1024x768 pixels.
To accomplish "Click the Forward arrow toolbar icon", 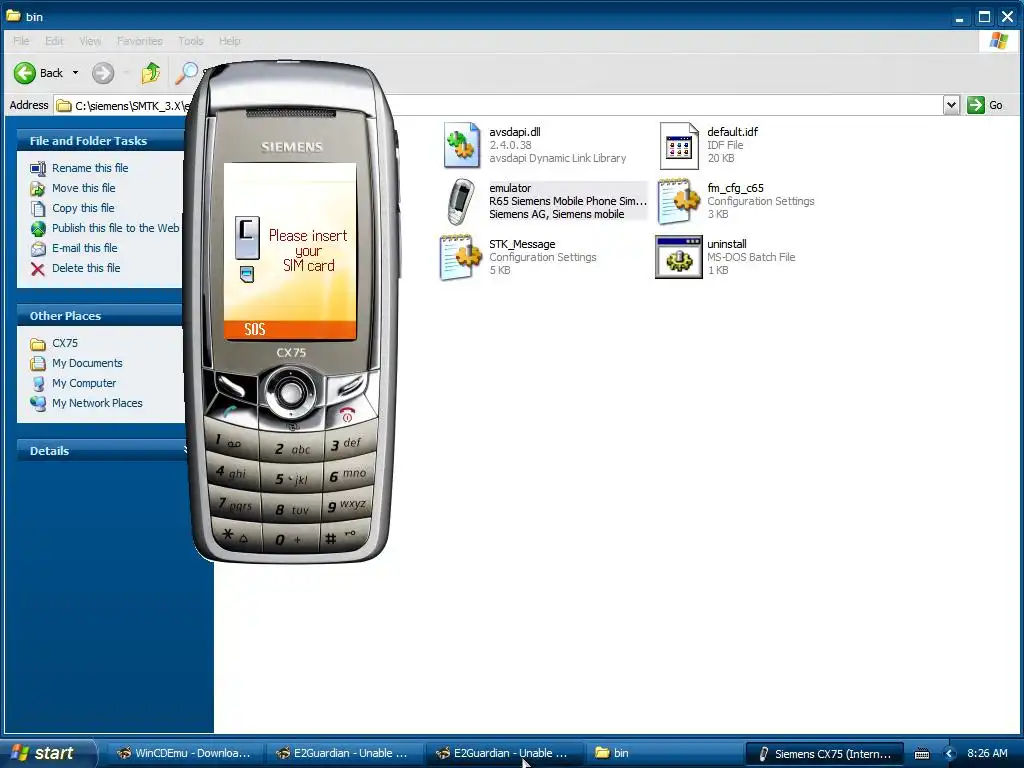I will click(x=103, y=73).
